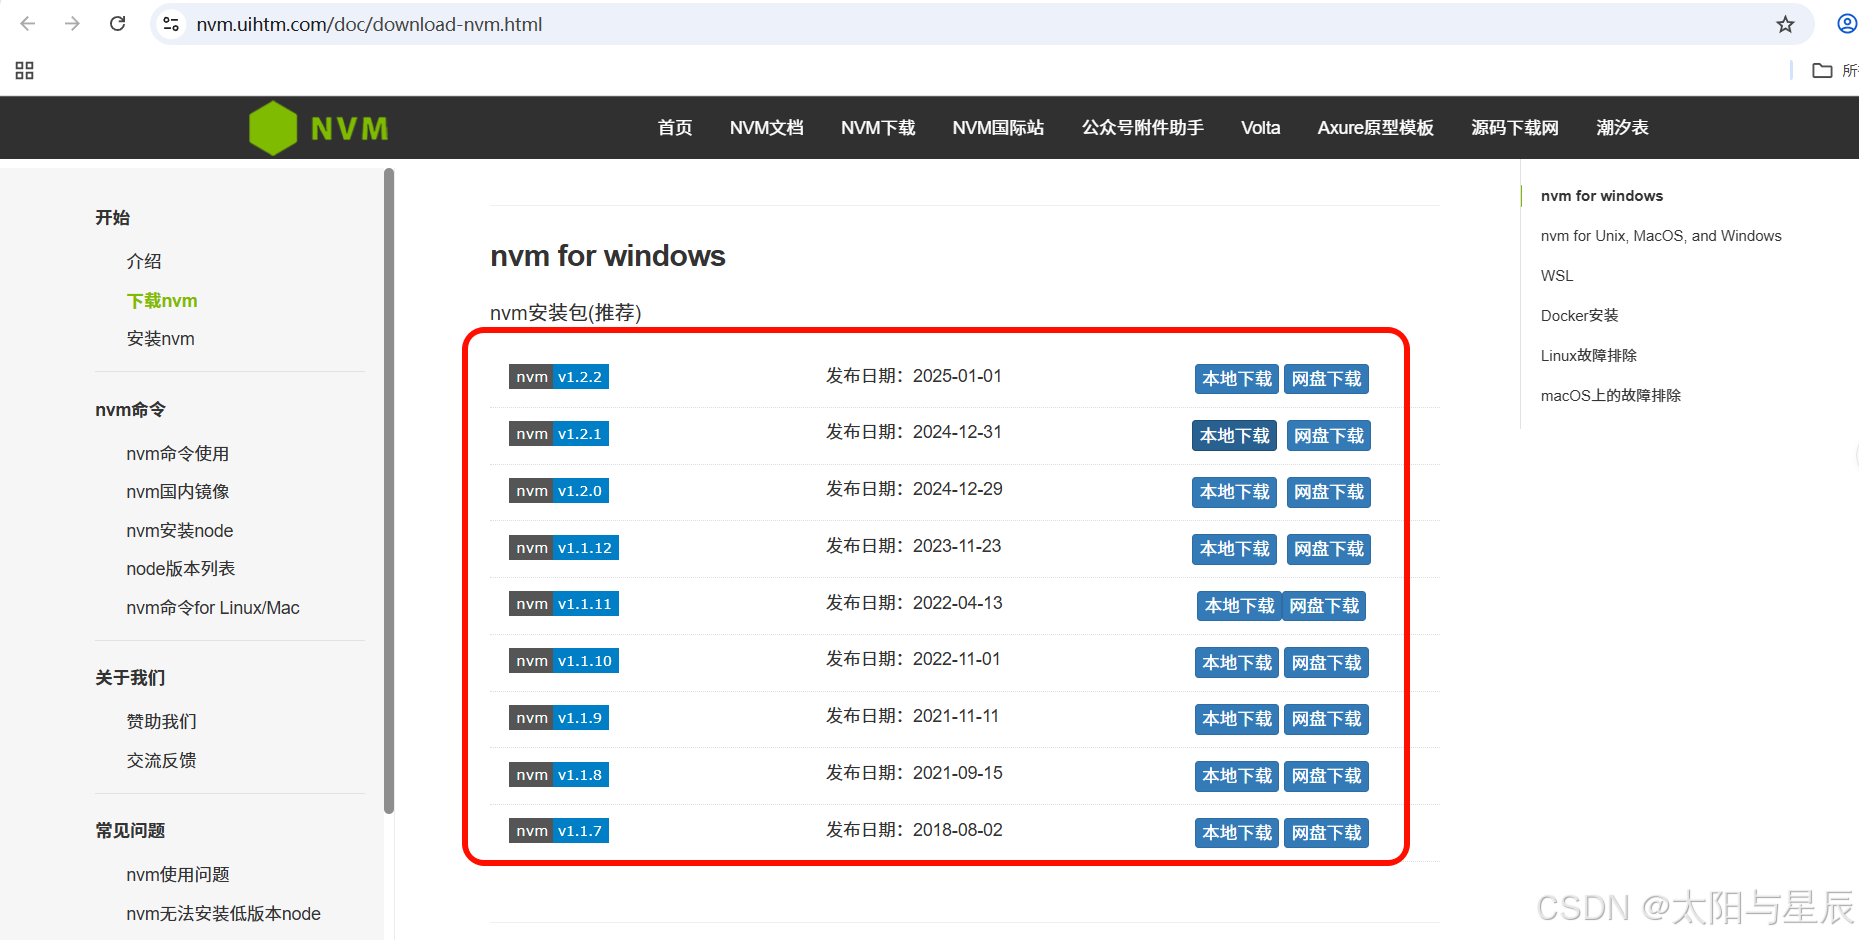Image resolution: width=1859 pixels, height=940 pixels.
Task: Open the profile account icon
Action: click(x=1847, y=24)
